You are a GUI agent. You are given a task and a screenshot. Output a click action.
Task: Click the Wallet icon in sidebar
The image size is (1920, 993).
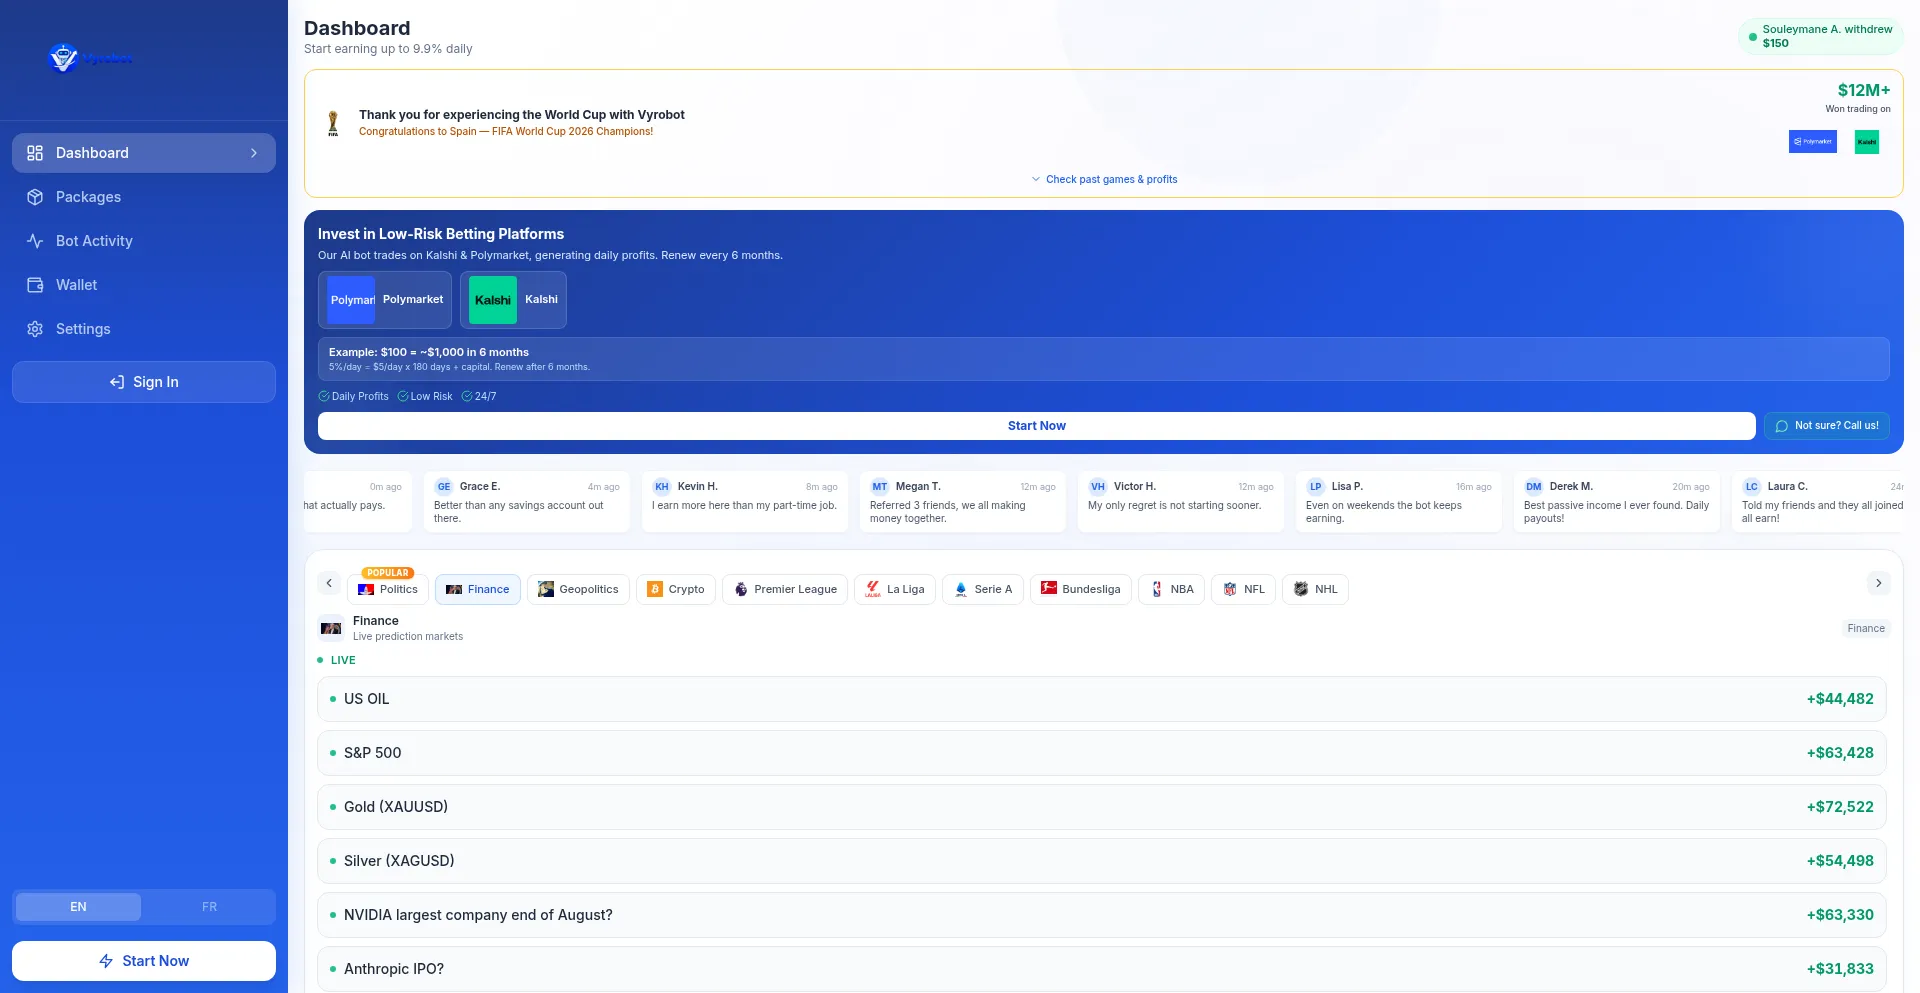pyautogui.click(x=35, y=285)
